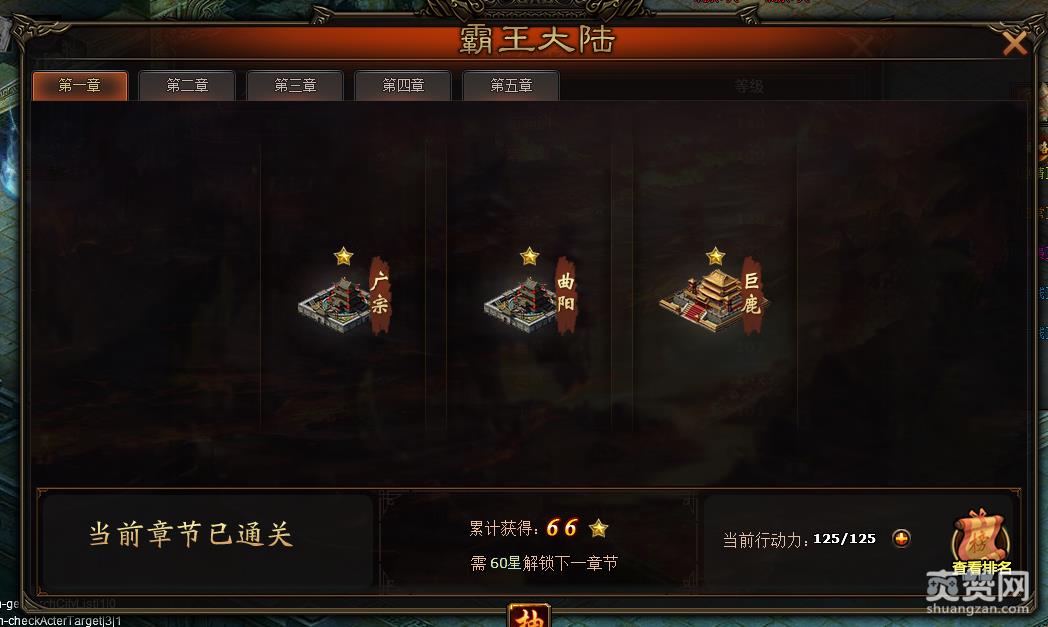The height and width of the screenshot is (627, 1048).
Task: Click the 广宗 red name banner
Action: point(380,295)
